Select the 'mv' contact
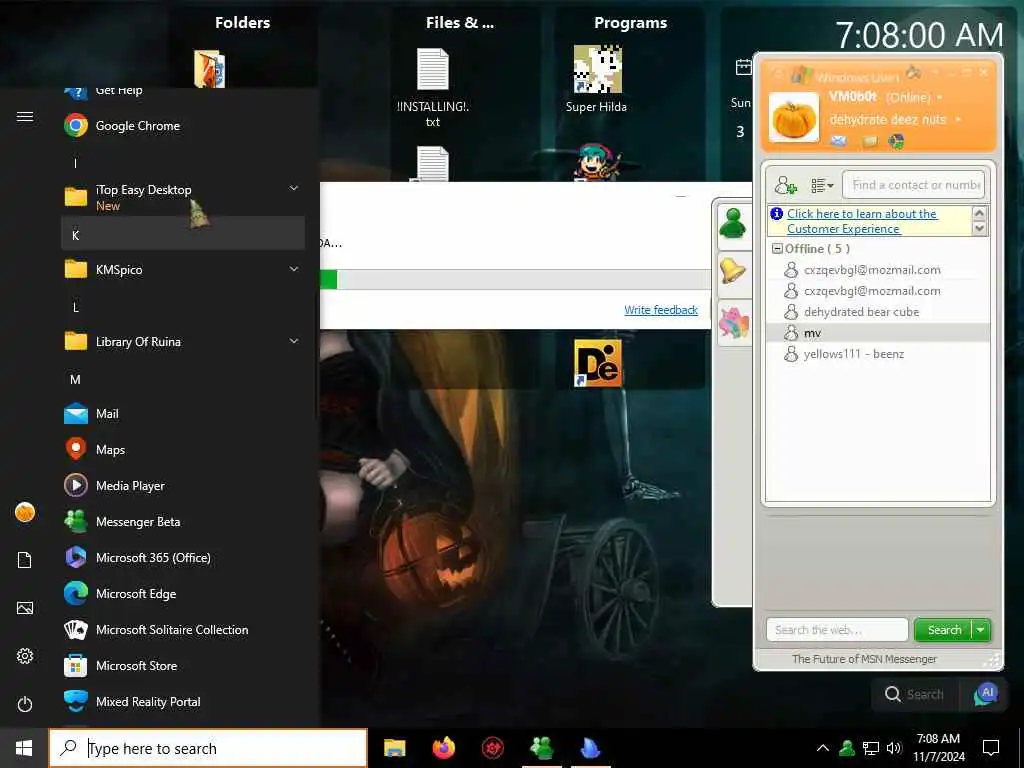The width and height of the screenshot is (1024, 768). pos(878,332)
